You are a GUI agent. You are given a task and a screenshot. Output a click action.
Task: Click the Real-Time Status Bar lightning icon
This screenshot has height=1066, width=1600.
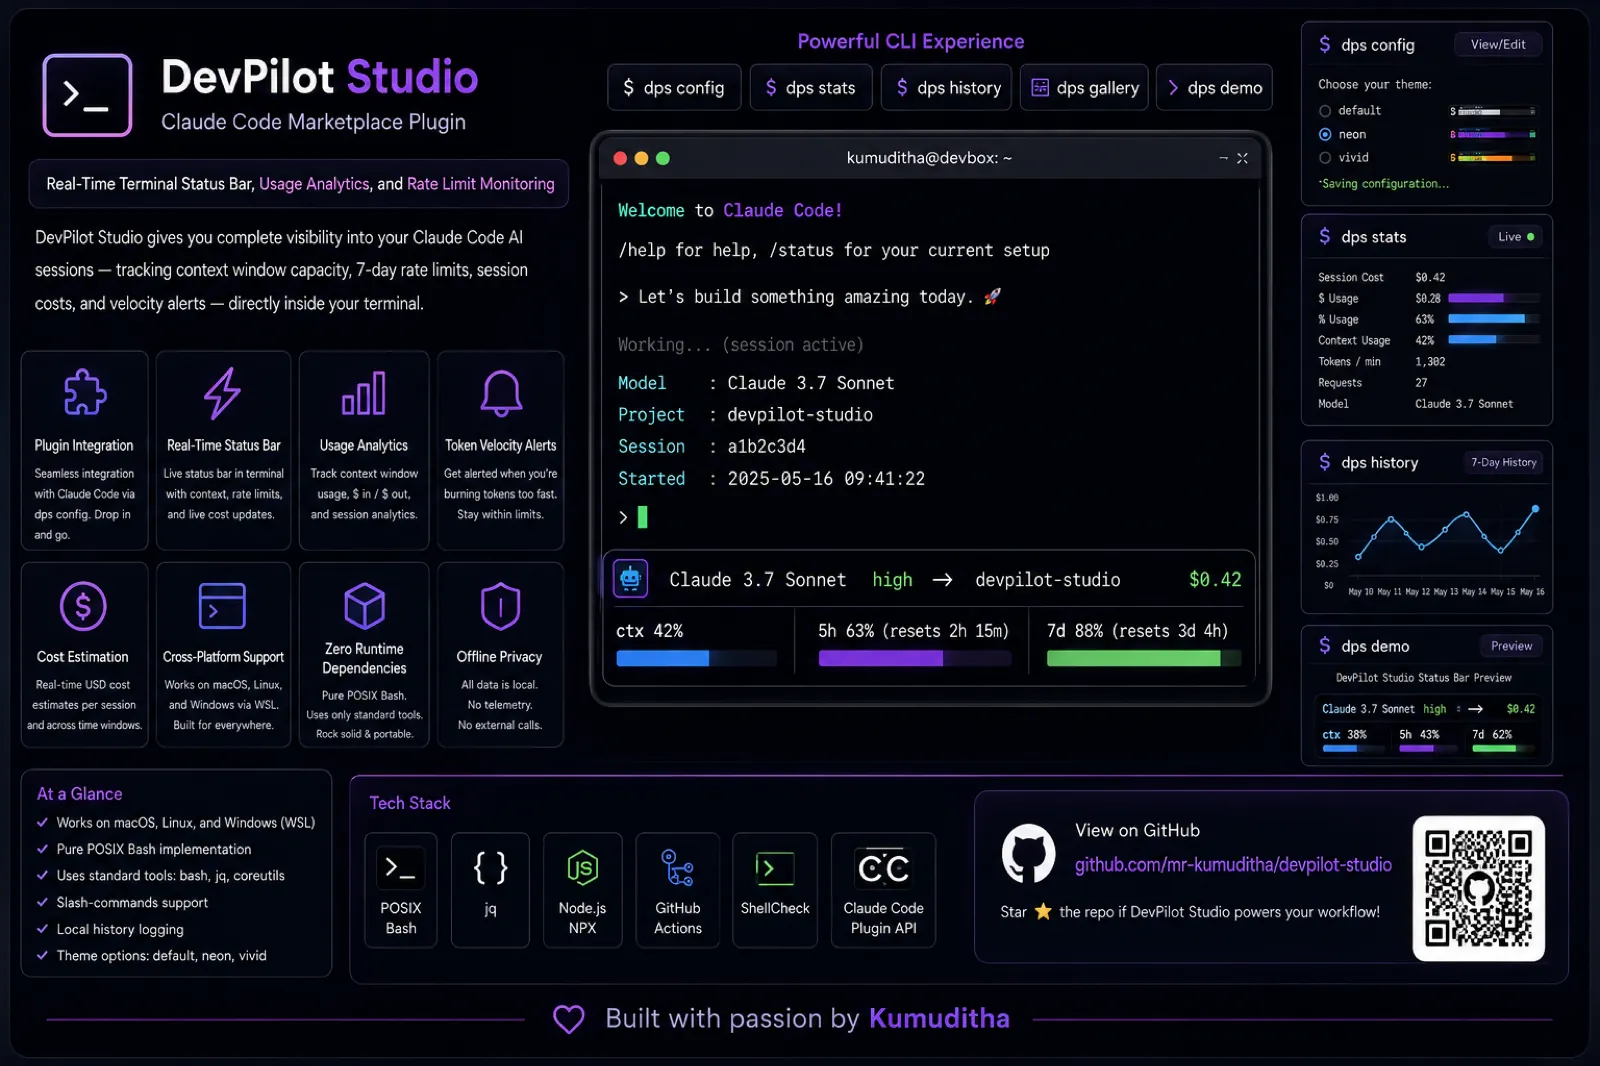pos(223,393)
